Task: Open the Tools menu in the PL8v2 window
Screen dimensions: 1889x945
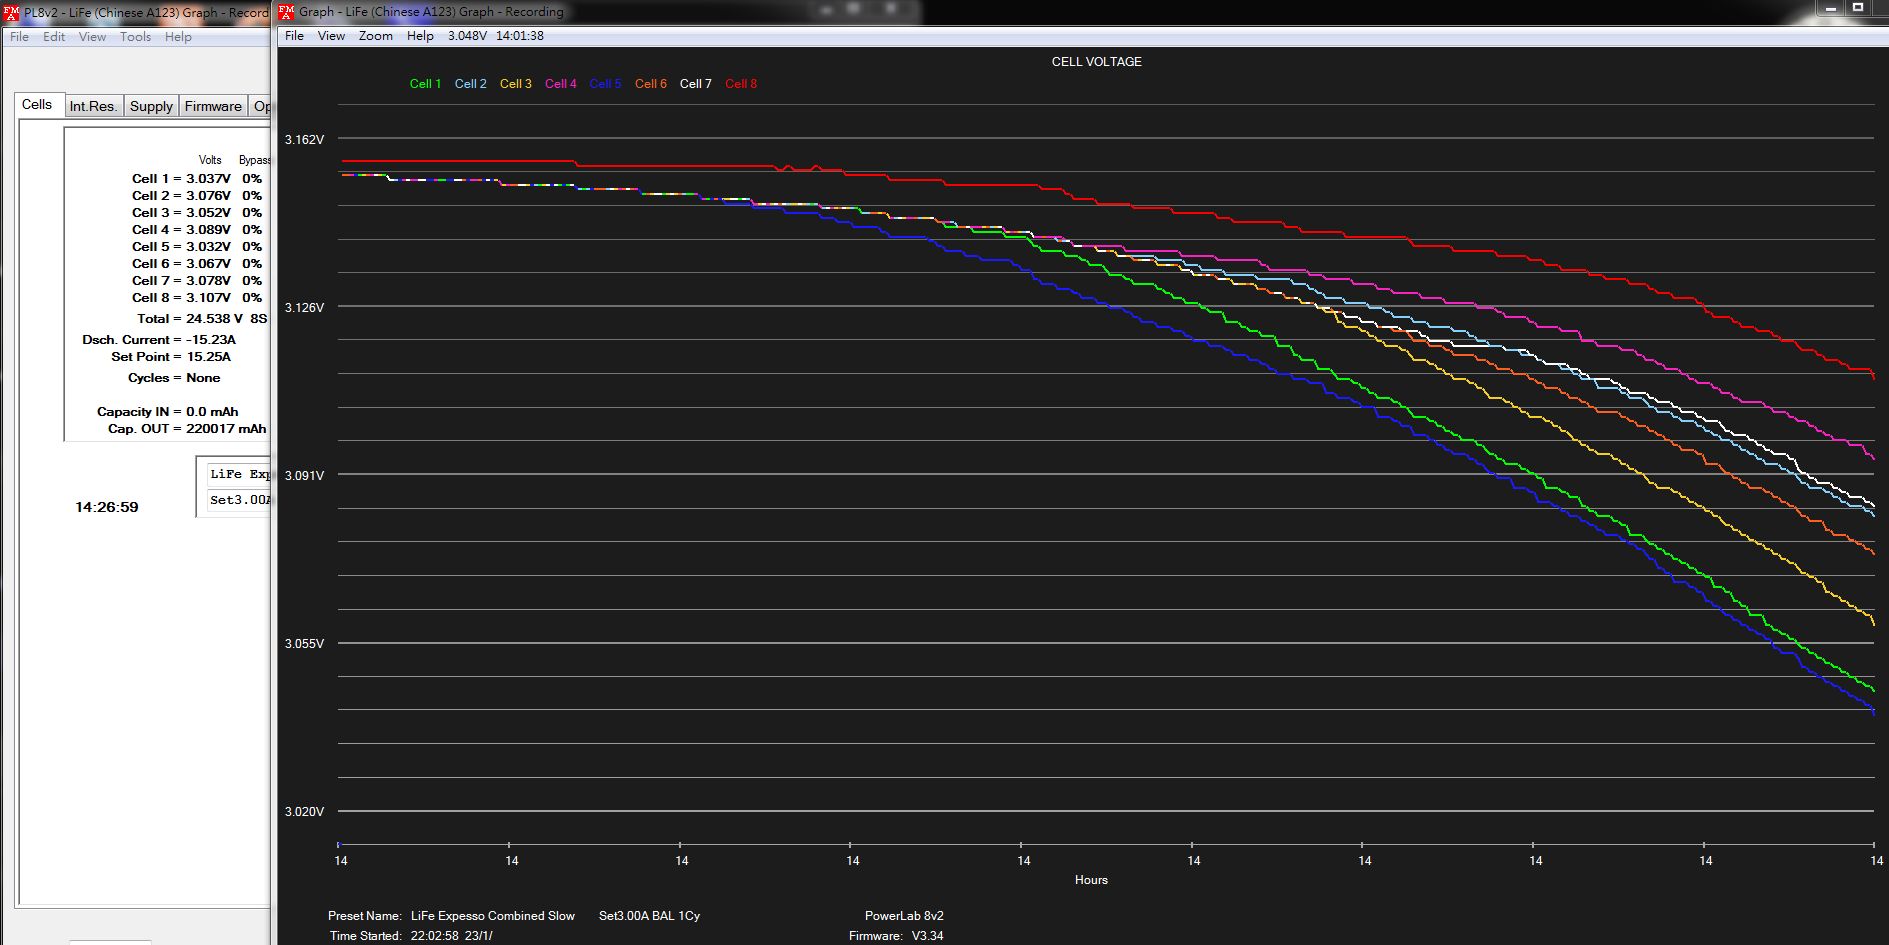Action: click(135, 37)
